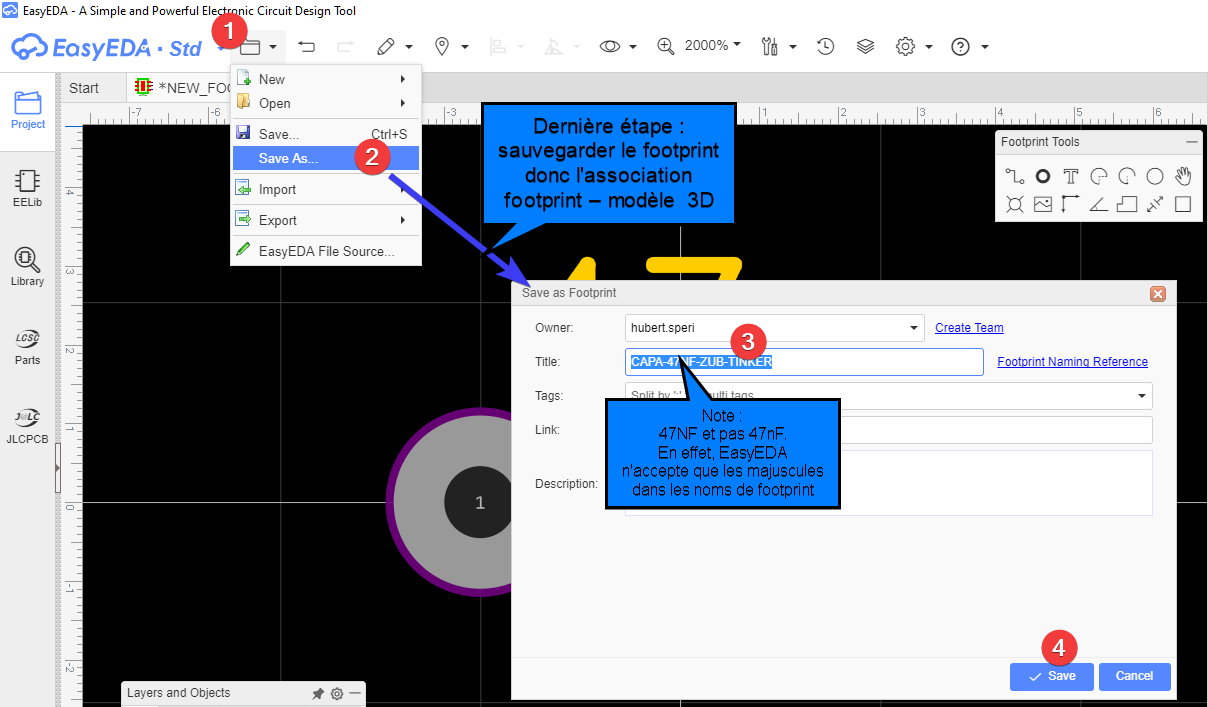
Task: Close the Save as Footprint dialog
Action: pyautogui.click(x=1158, y=293)
